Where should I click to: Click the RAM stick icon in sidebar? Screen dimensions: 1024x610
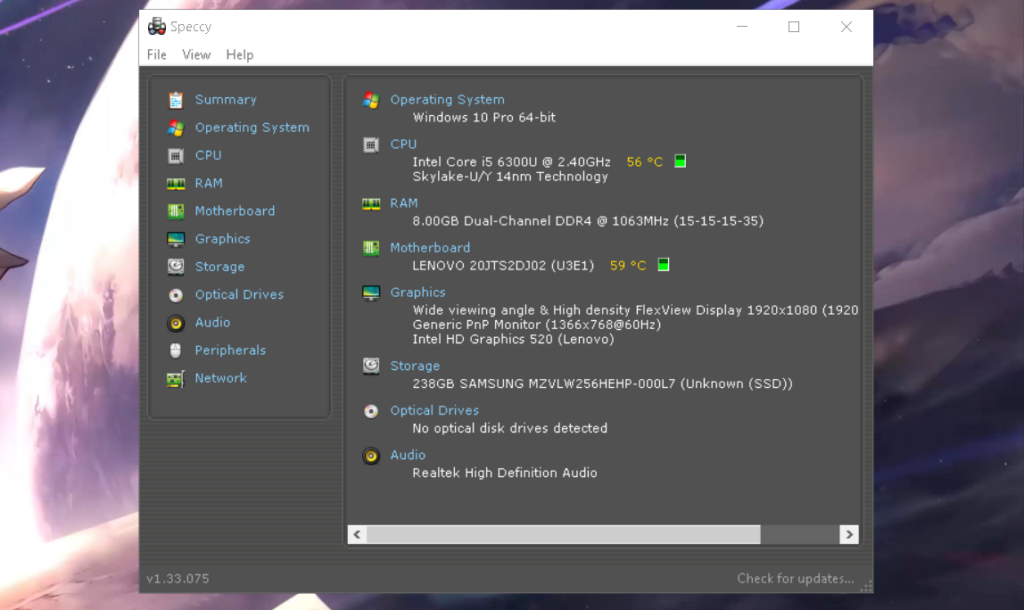(x=176, y=184)
